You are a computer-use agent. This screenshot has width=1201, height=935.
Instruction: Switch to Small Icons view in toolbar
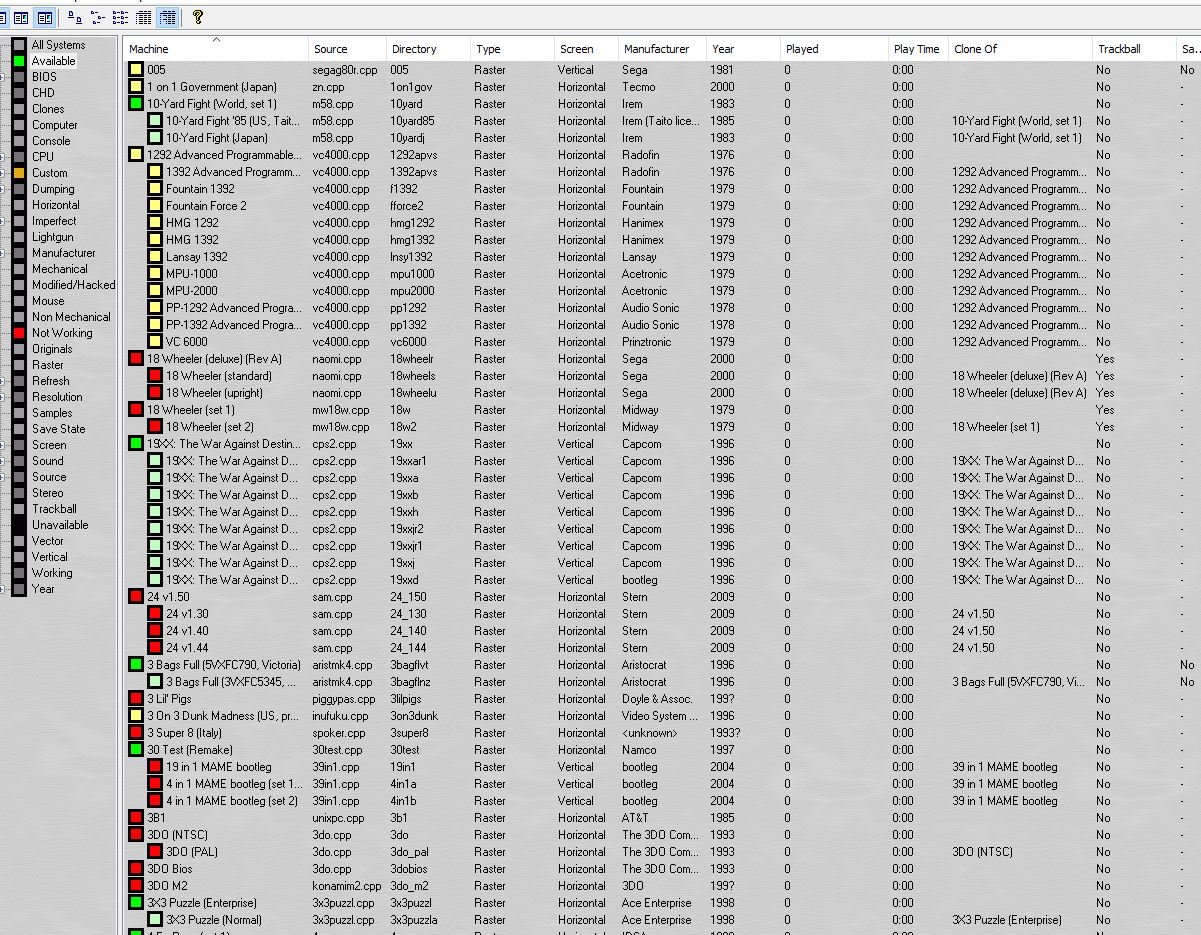coord(98,17)
